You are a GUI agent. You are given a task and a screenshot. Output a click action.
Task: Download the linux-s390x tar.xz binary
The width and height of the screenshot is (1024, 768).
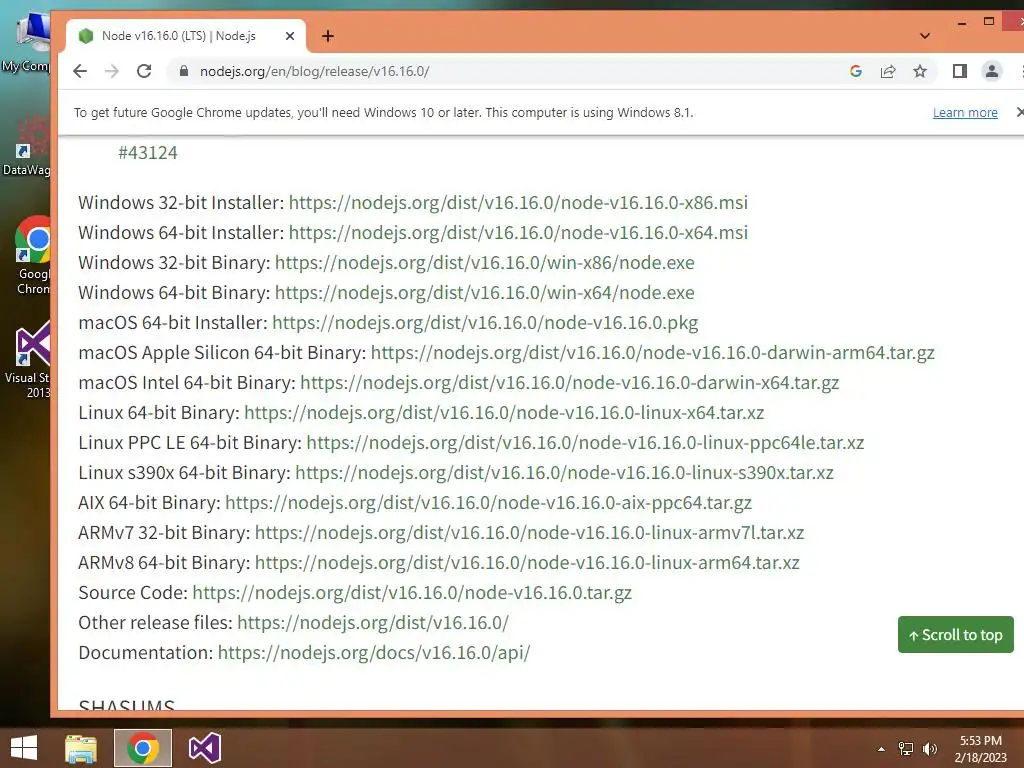click(564, 473)
